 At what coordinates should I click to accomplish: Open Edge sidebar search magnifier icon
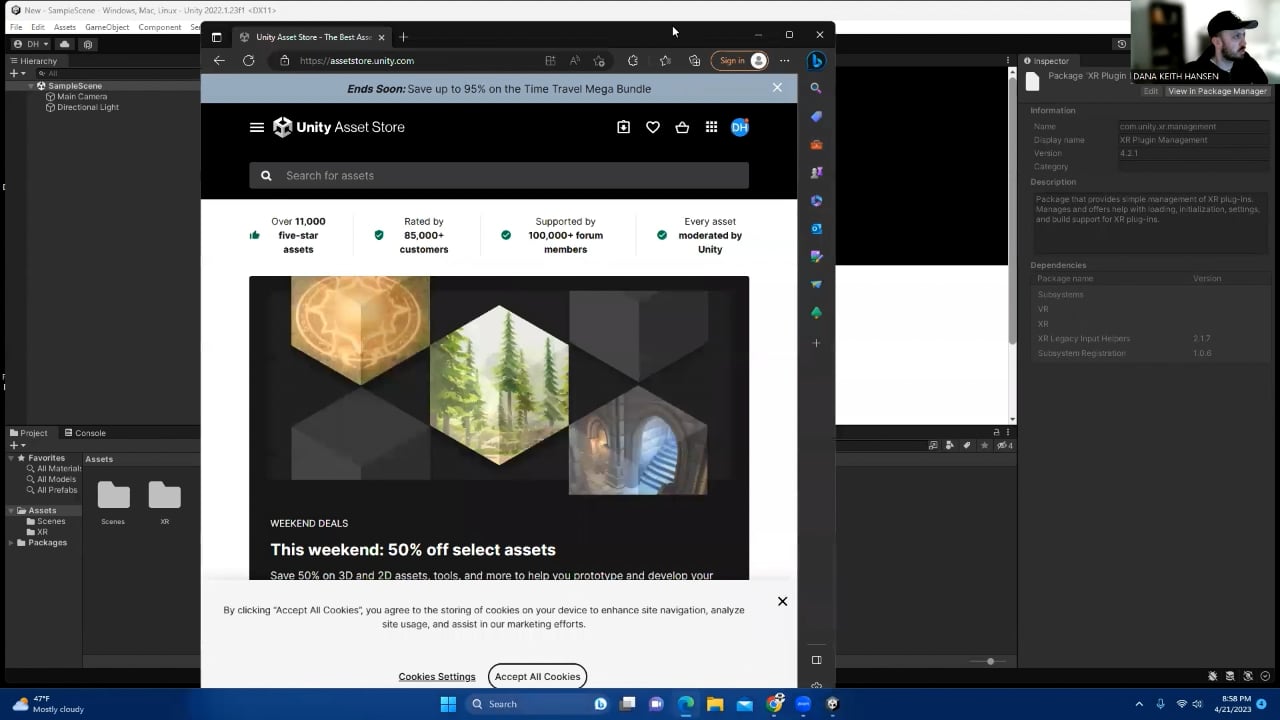(816, 88)
